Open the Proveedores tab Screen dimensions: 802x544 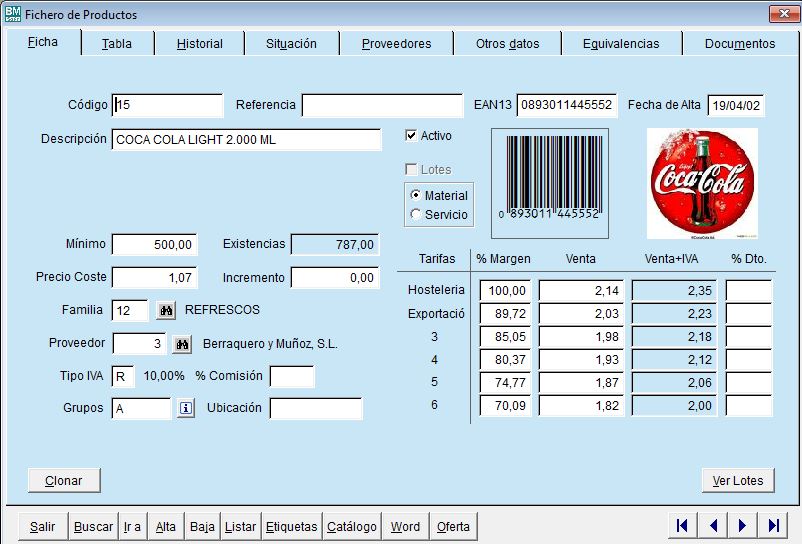[x=396, y=44]
